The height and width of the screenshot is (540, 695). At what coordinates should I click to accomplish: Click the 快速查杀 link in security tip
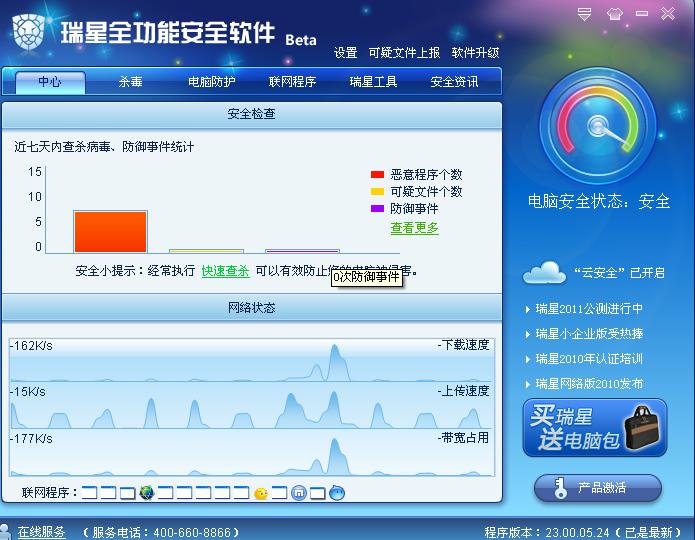(x=226, y=270)
